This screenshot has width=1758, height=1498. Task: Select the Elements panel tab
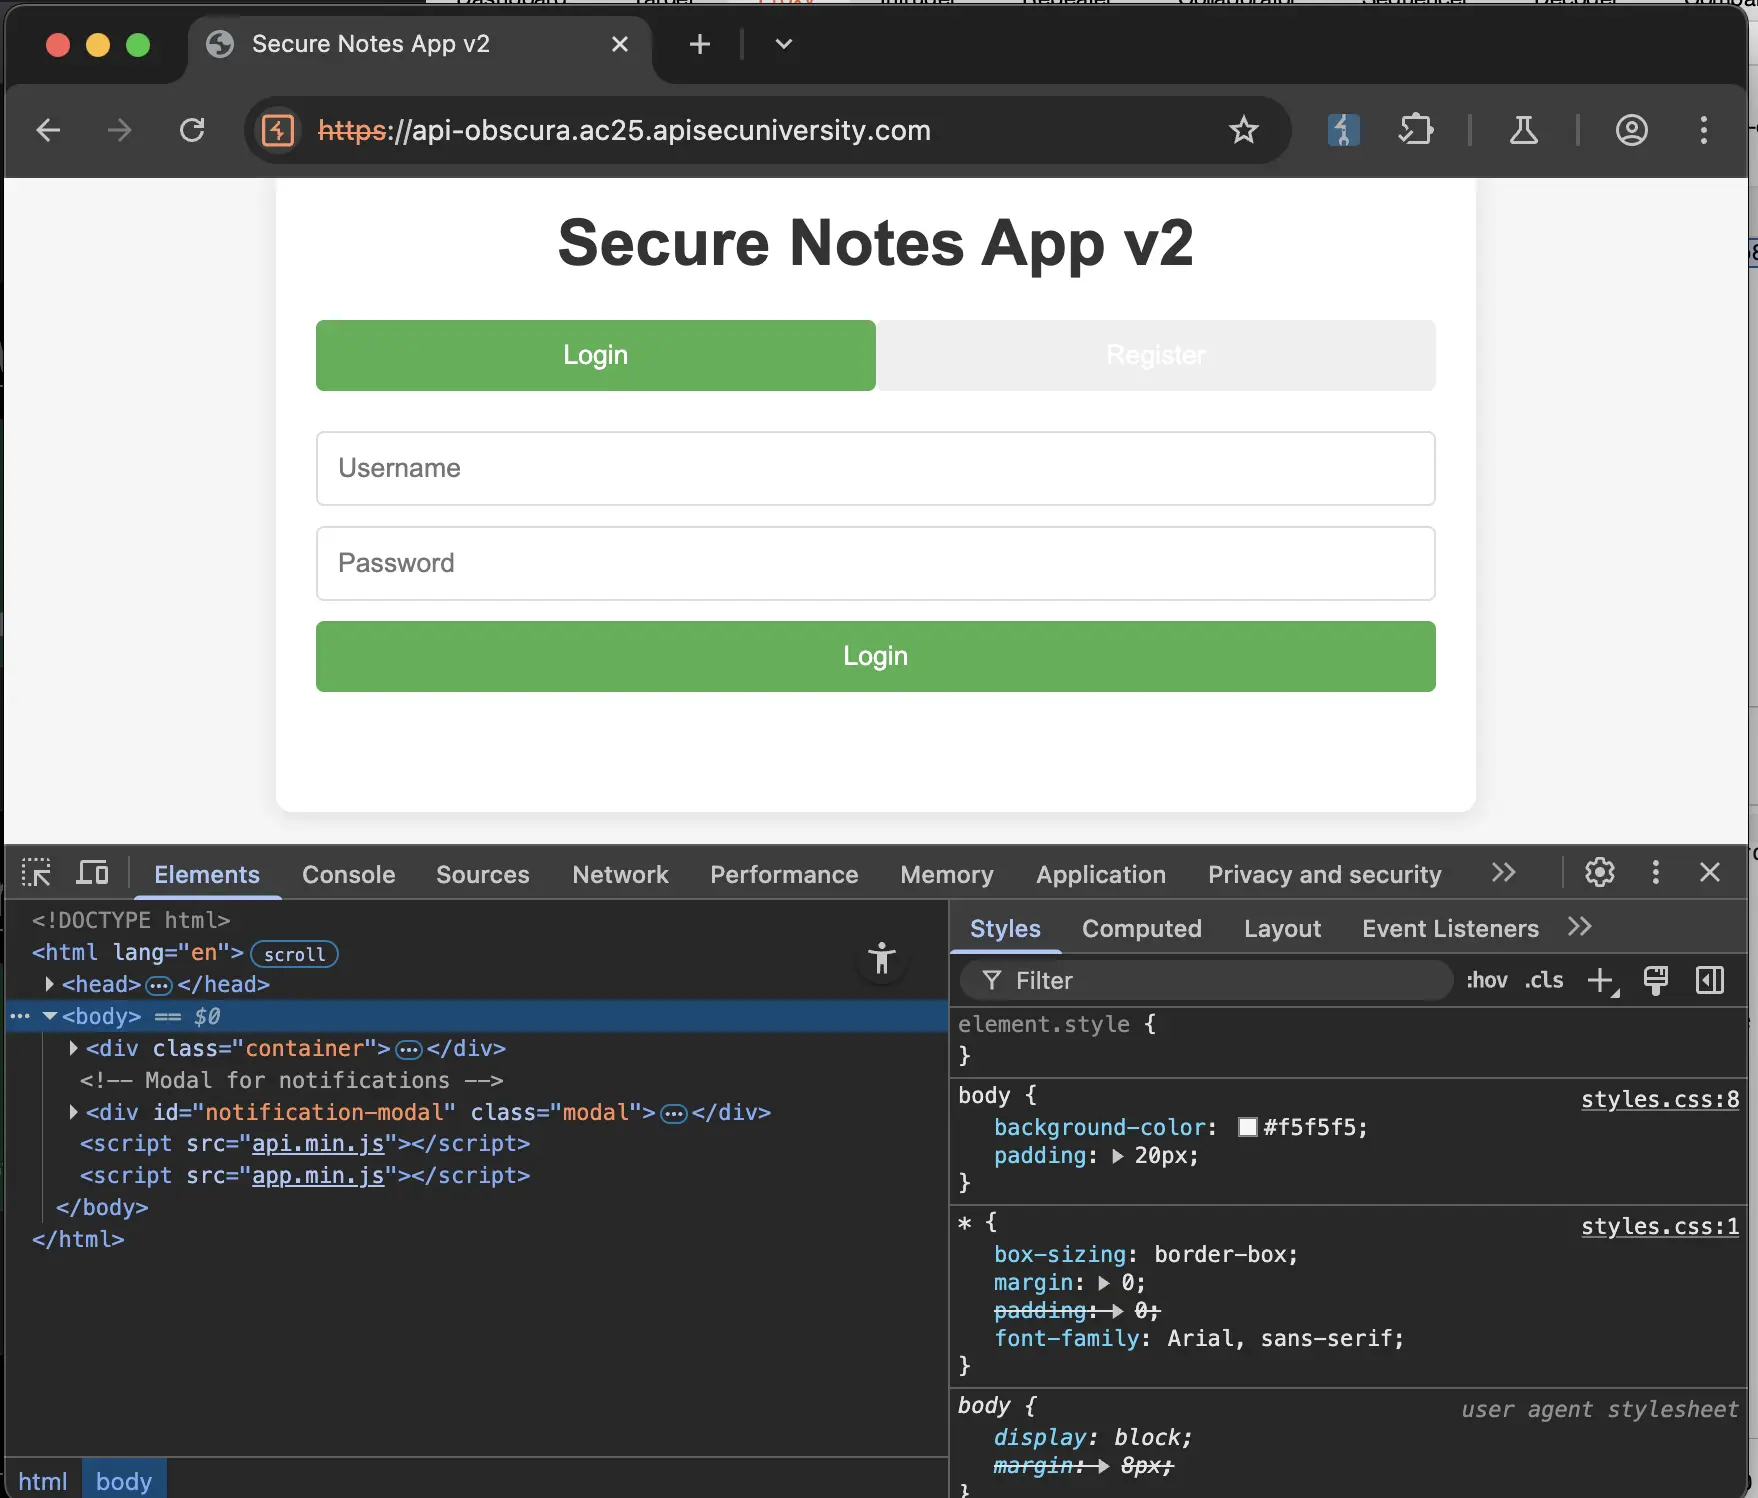tap(206, 874)
